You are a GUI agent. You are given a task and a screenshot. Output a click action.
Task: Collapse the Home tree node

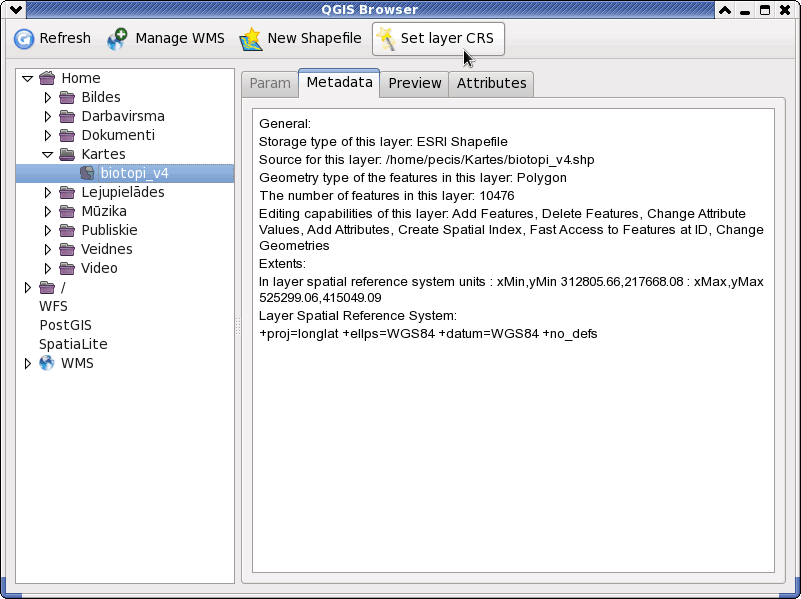click(28, 79)
